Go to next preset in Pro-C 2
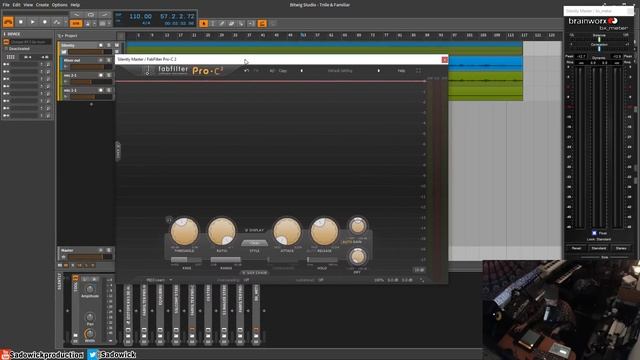Image resolution: width=640 pixels, height=360 pixels. point(378,71)
